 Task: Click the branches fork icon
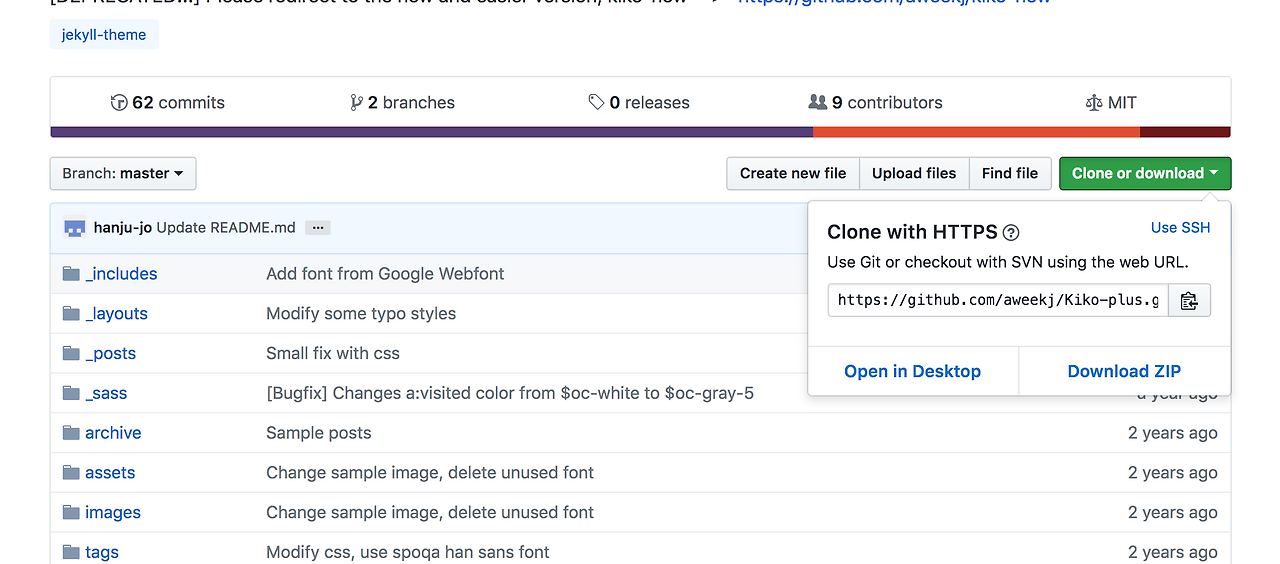click(x=356, y=102)
